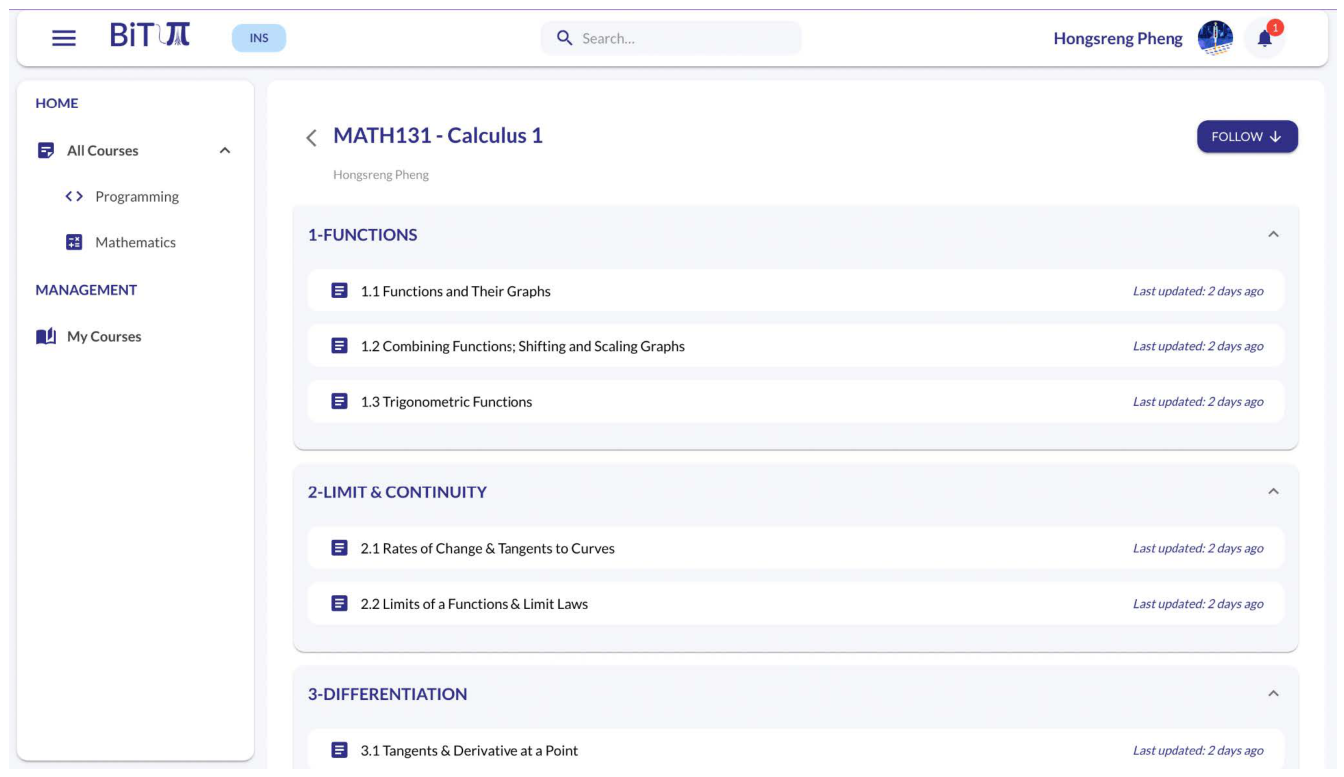Open 2.1 Rates of Change & Tangents
Screen dimensions: 1344x777
tap(796, 548)
